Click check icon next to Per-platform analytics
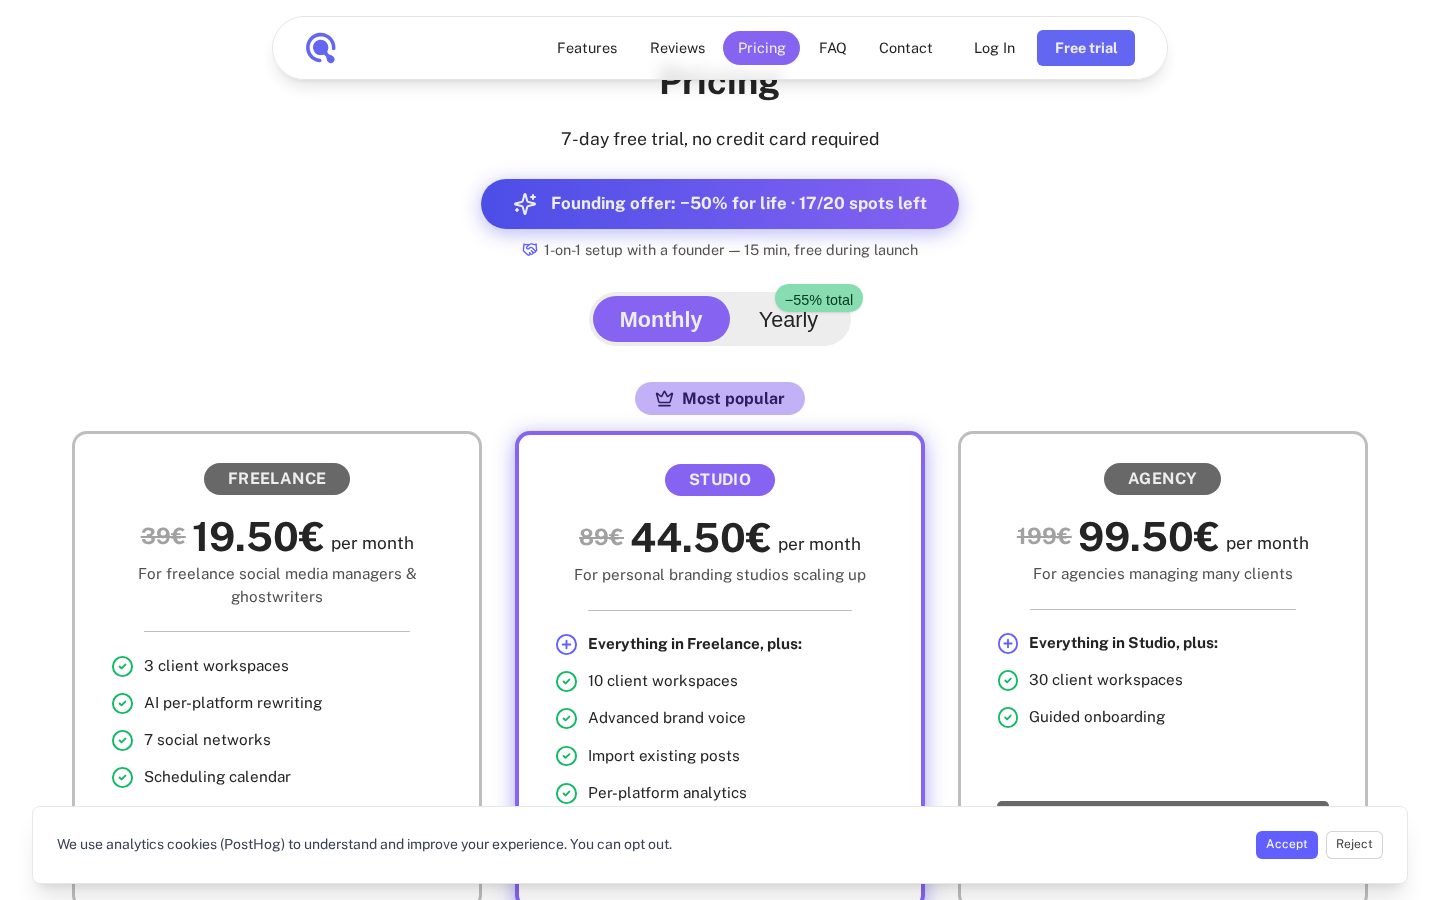The width and height of the screenshot is (1440, 900). coord(566,793)
